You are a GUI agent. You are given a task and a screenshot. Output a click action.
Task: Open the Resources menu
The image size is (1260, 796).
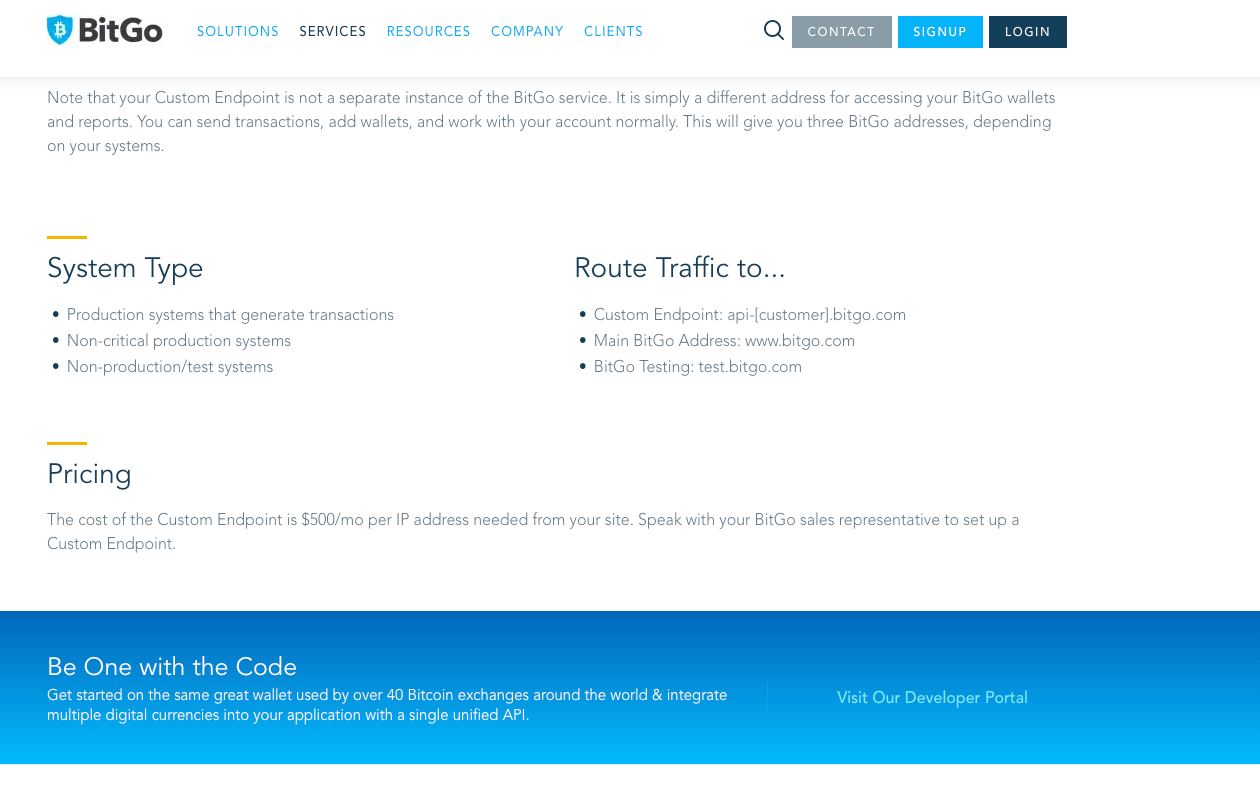pyautogui.click(x=429, y=32)
